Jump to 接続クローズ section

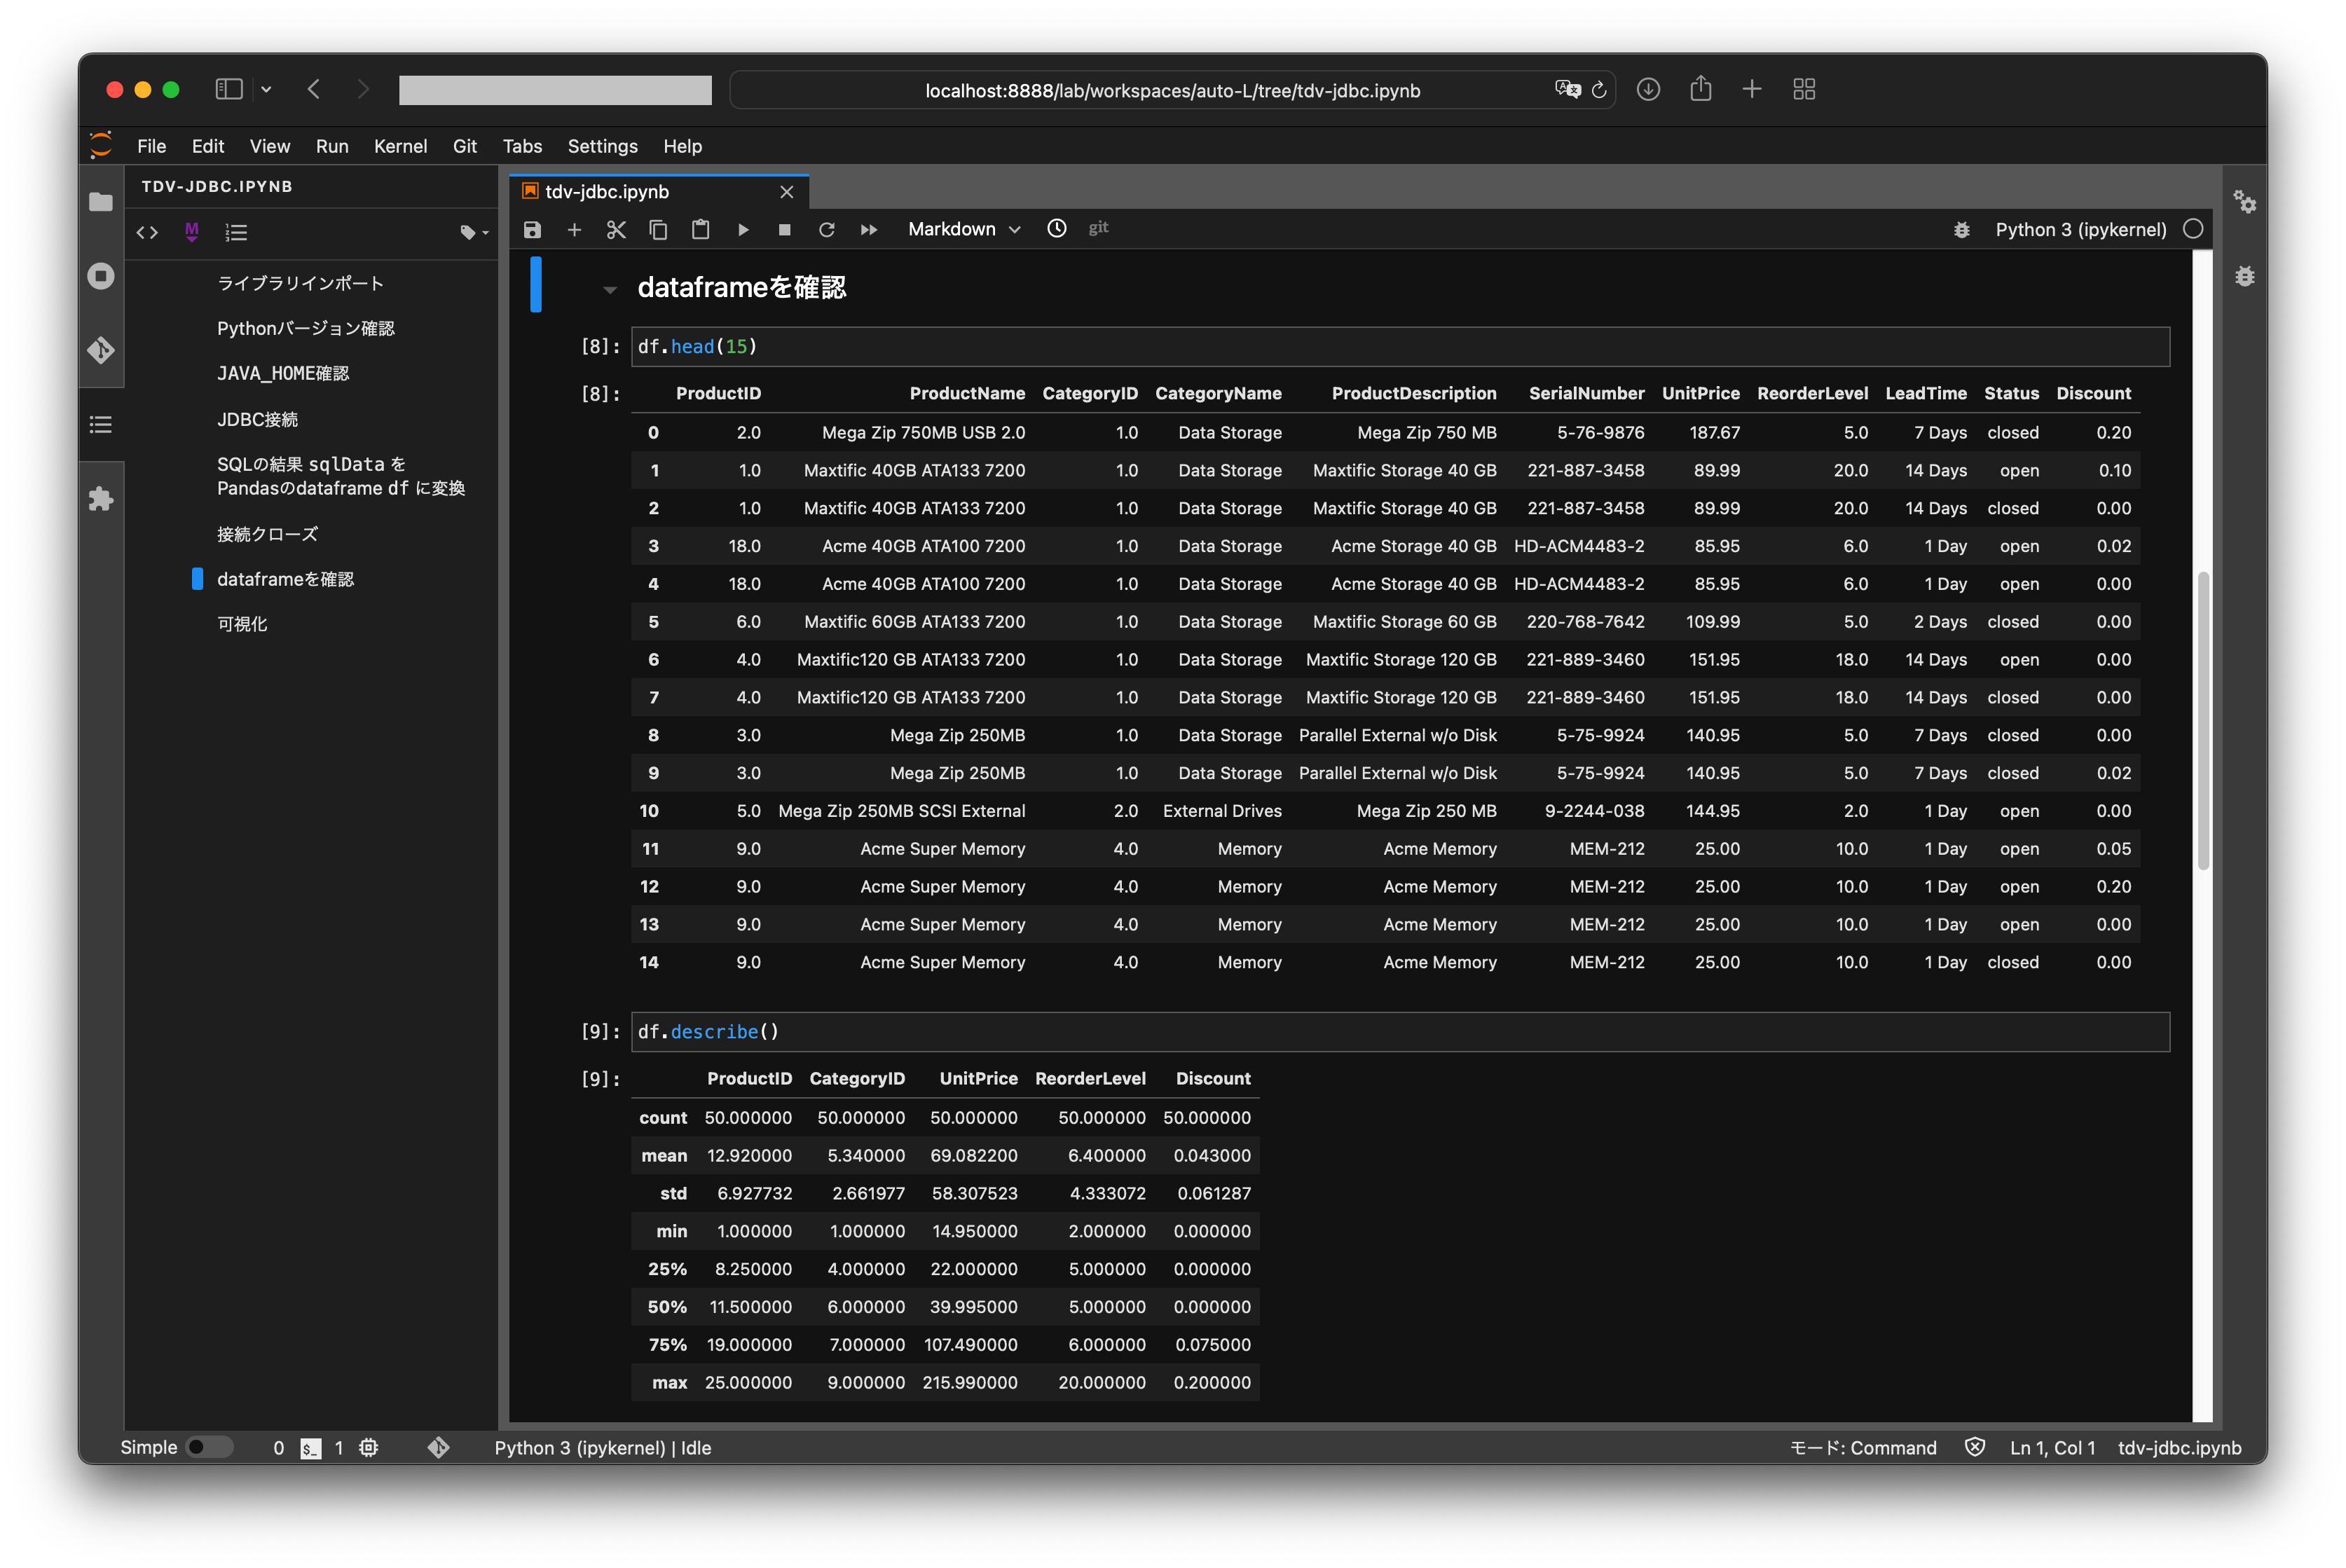[x=267, y=534]
